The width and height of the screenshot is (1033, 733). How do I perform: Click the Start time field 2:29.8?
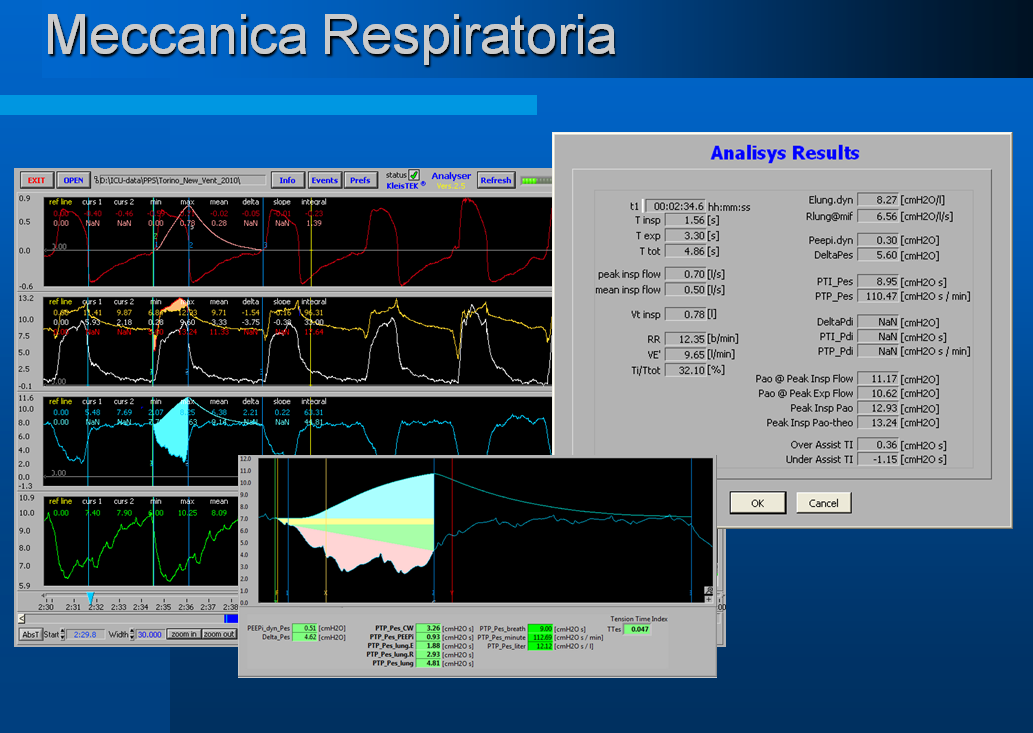(85, 634)
